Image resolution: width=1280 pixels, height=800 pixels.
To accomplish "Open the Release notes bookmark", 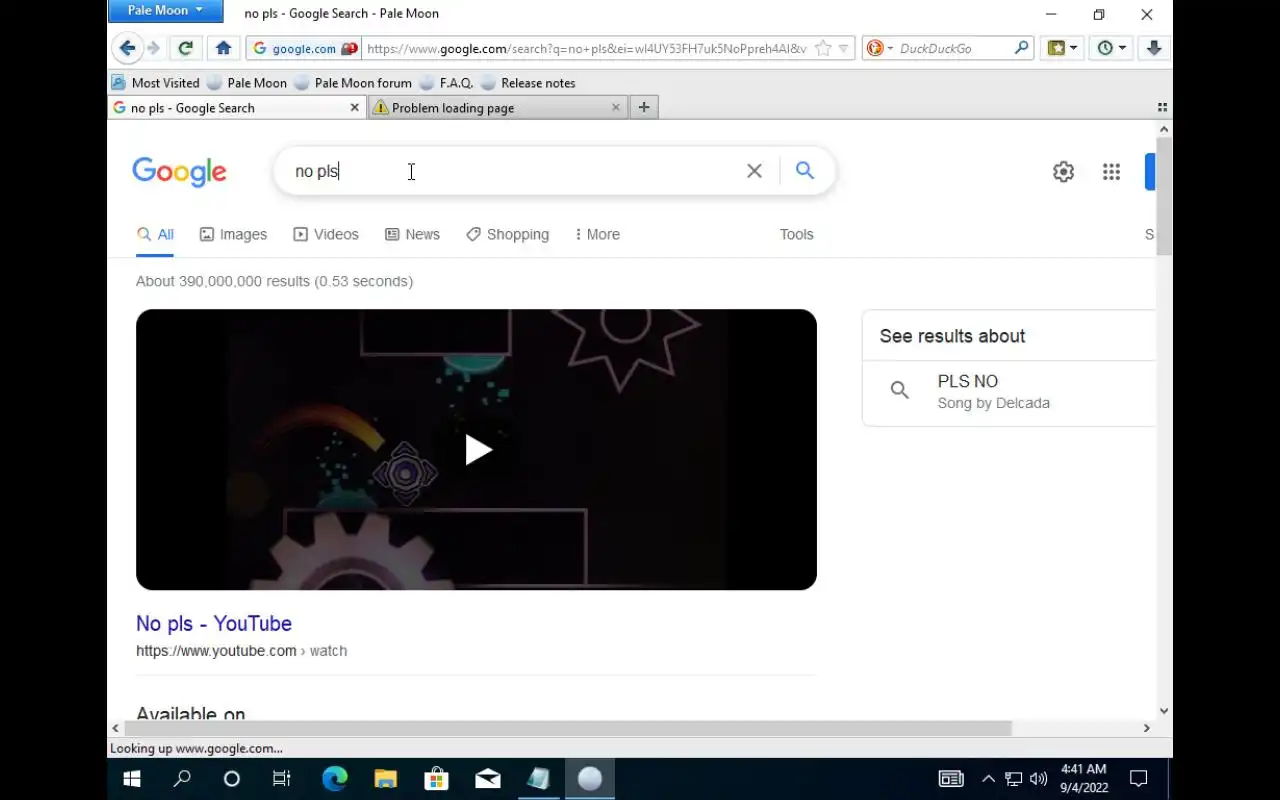I will pos(528,83).
